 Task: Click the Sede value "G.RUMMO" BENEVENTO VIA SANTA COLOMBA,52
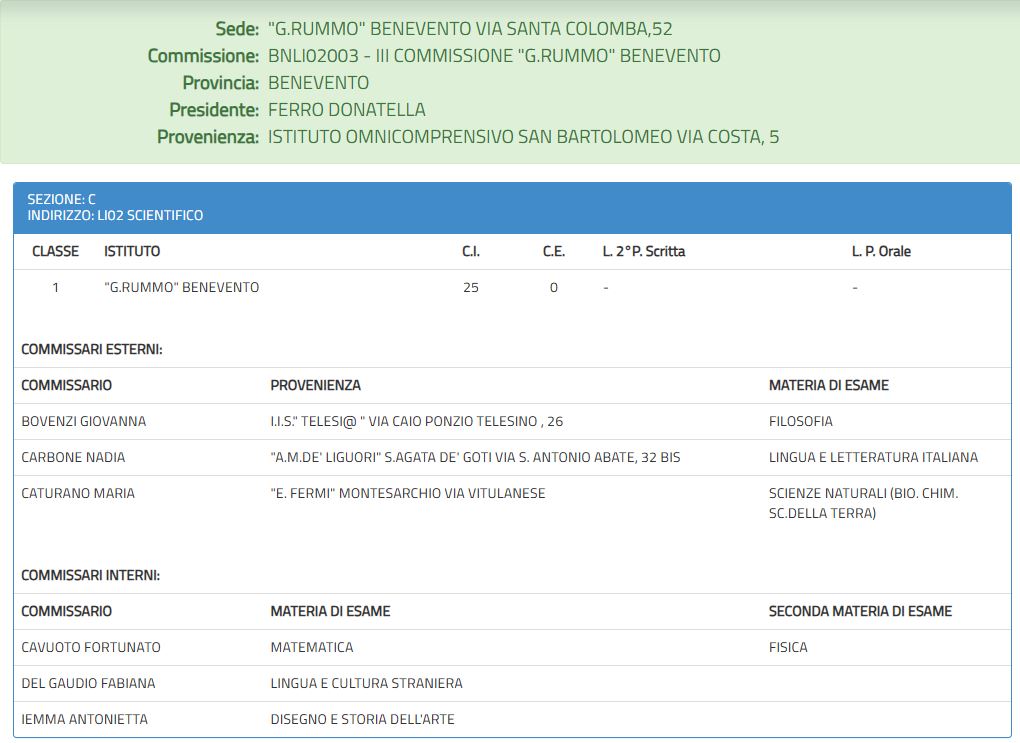coord(470,29)
